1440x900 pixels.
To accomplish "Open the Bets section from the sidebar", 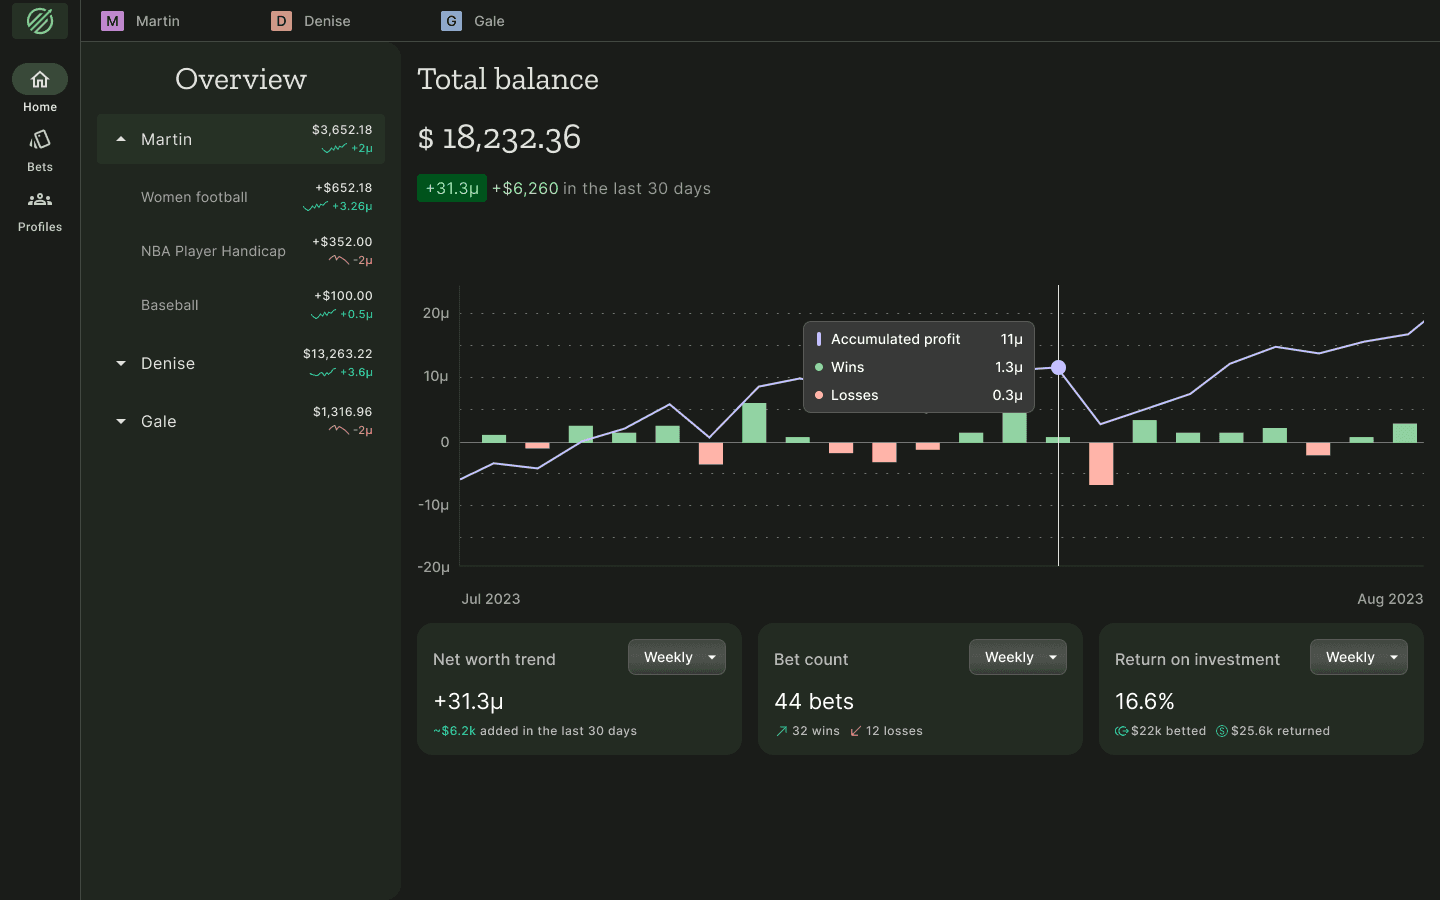I will click(39, 140).
